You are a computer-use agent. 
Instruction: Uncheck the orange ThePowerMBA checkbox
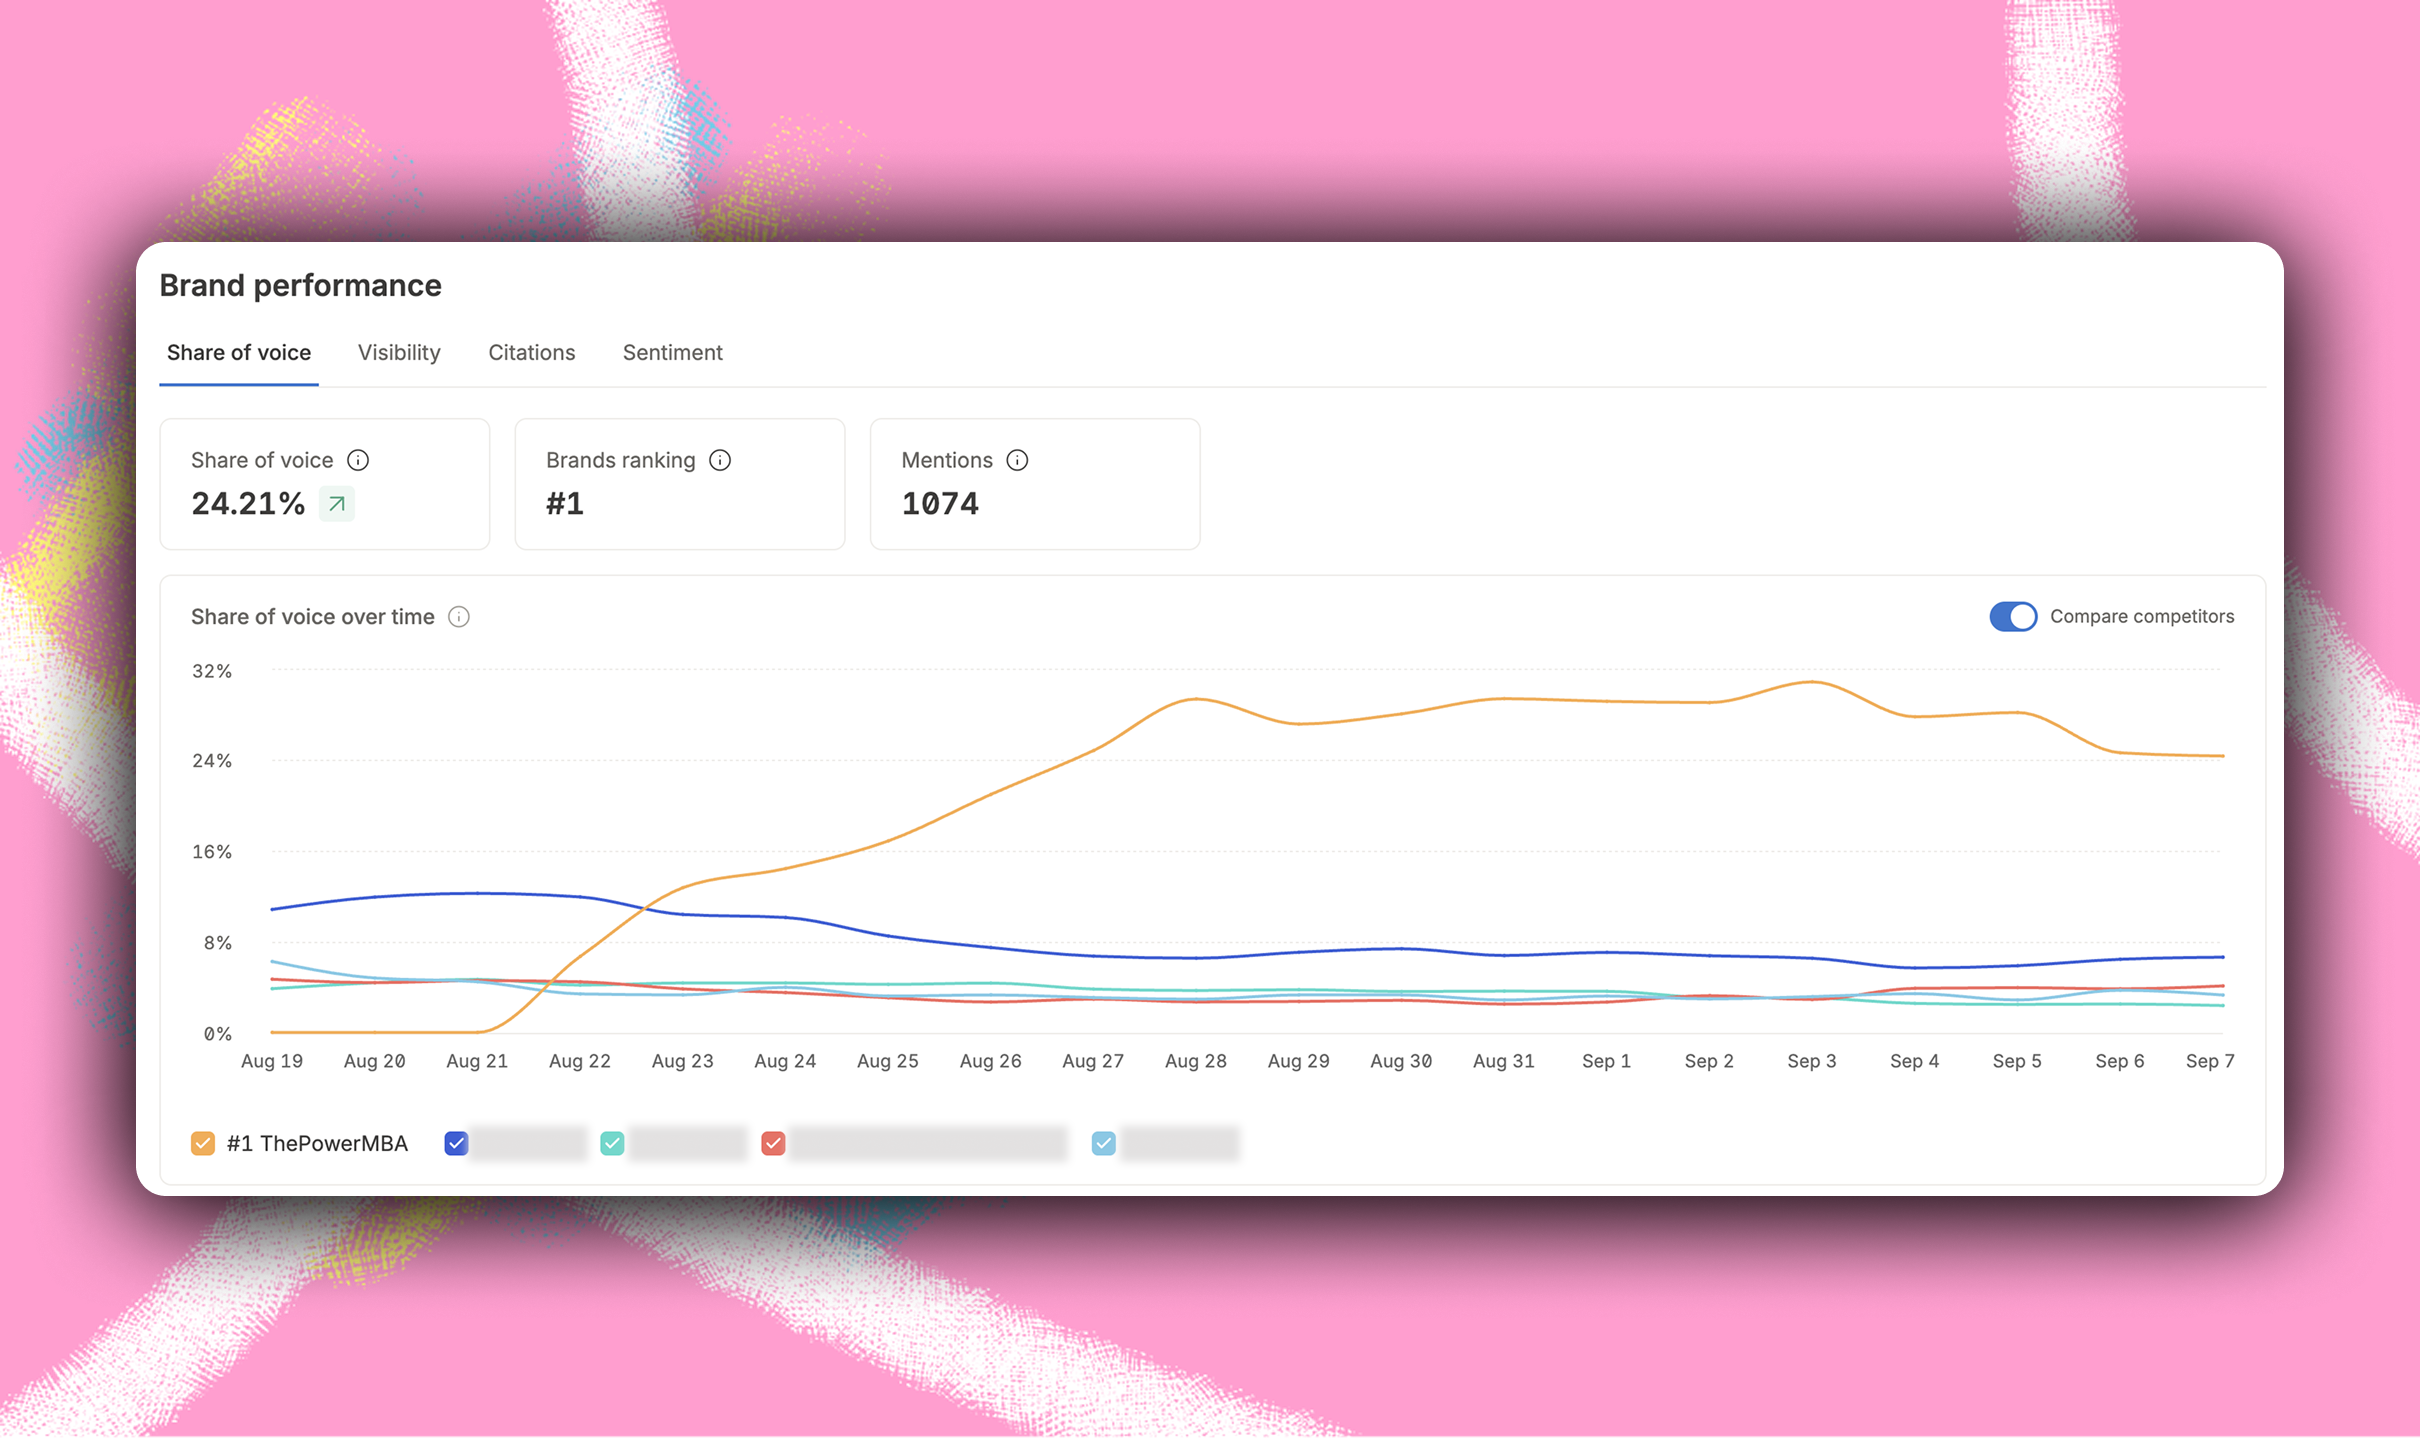pos(203,1143)
